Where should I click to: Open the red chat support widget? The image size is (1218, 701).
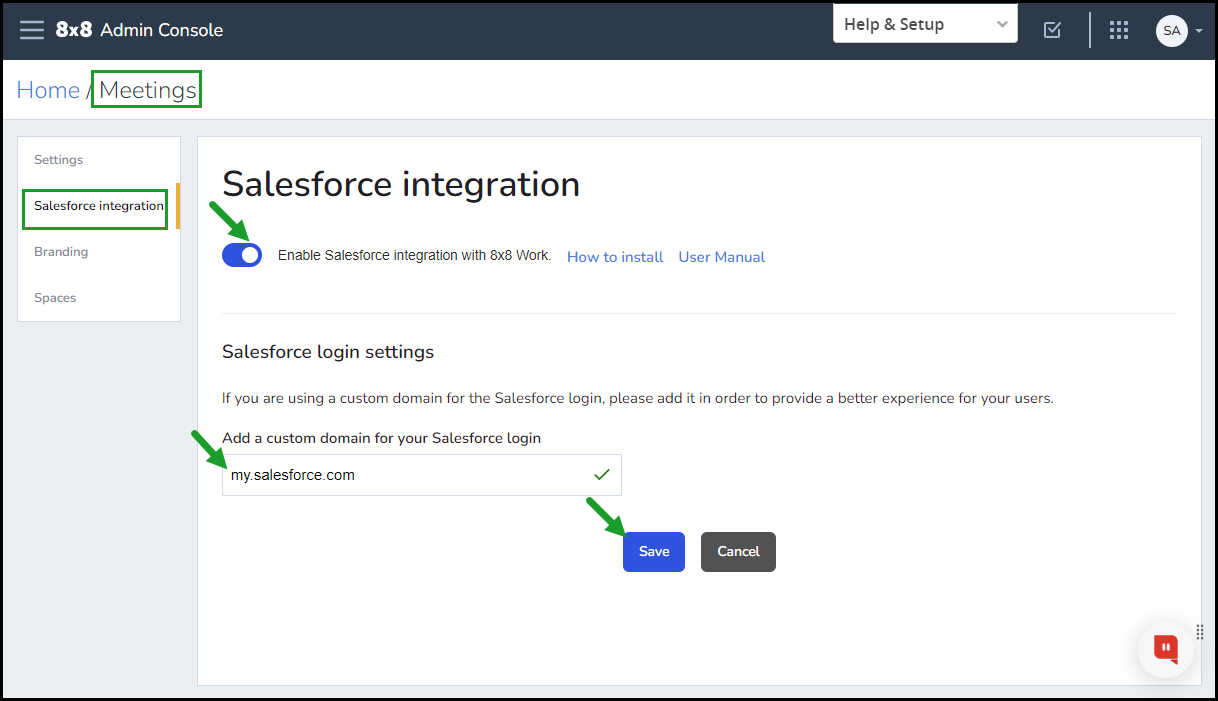coord(1166,649)
